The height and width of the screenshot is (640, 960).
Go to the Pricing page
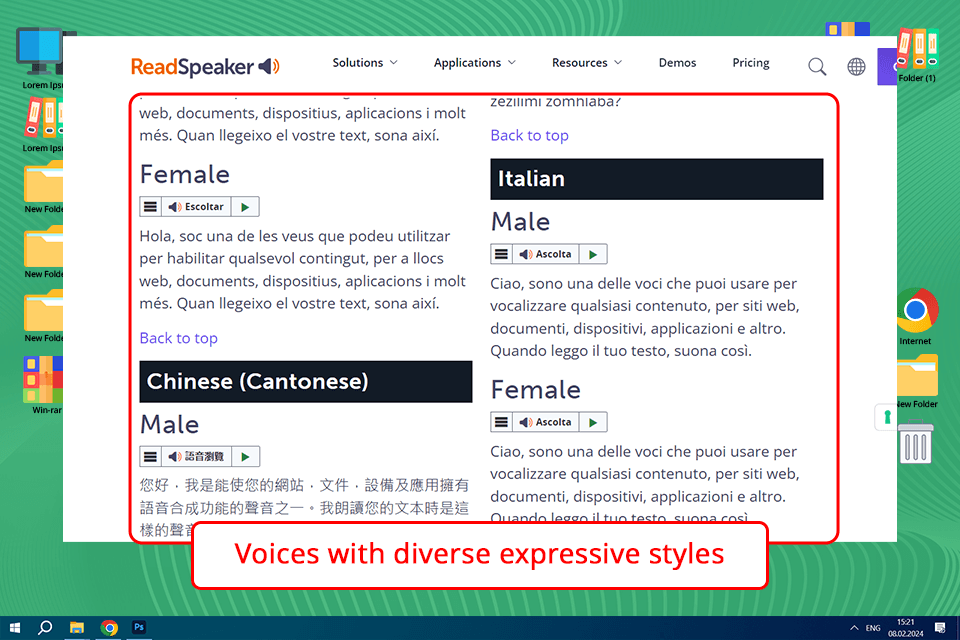[751, 62]
